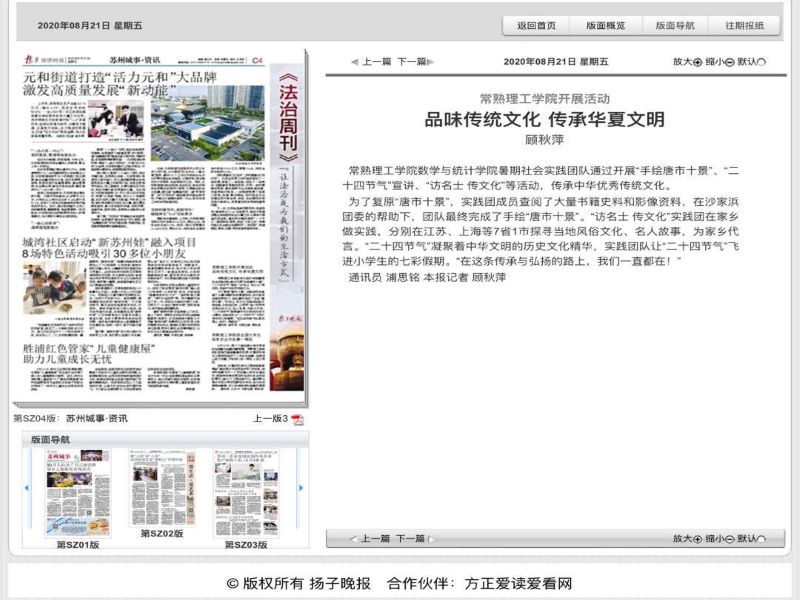Go to previous page 上一版
This screenshot has width=800, height=600.
tap(270, 418)
